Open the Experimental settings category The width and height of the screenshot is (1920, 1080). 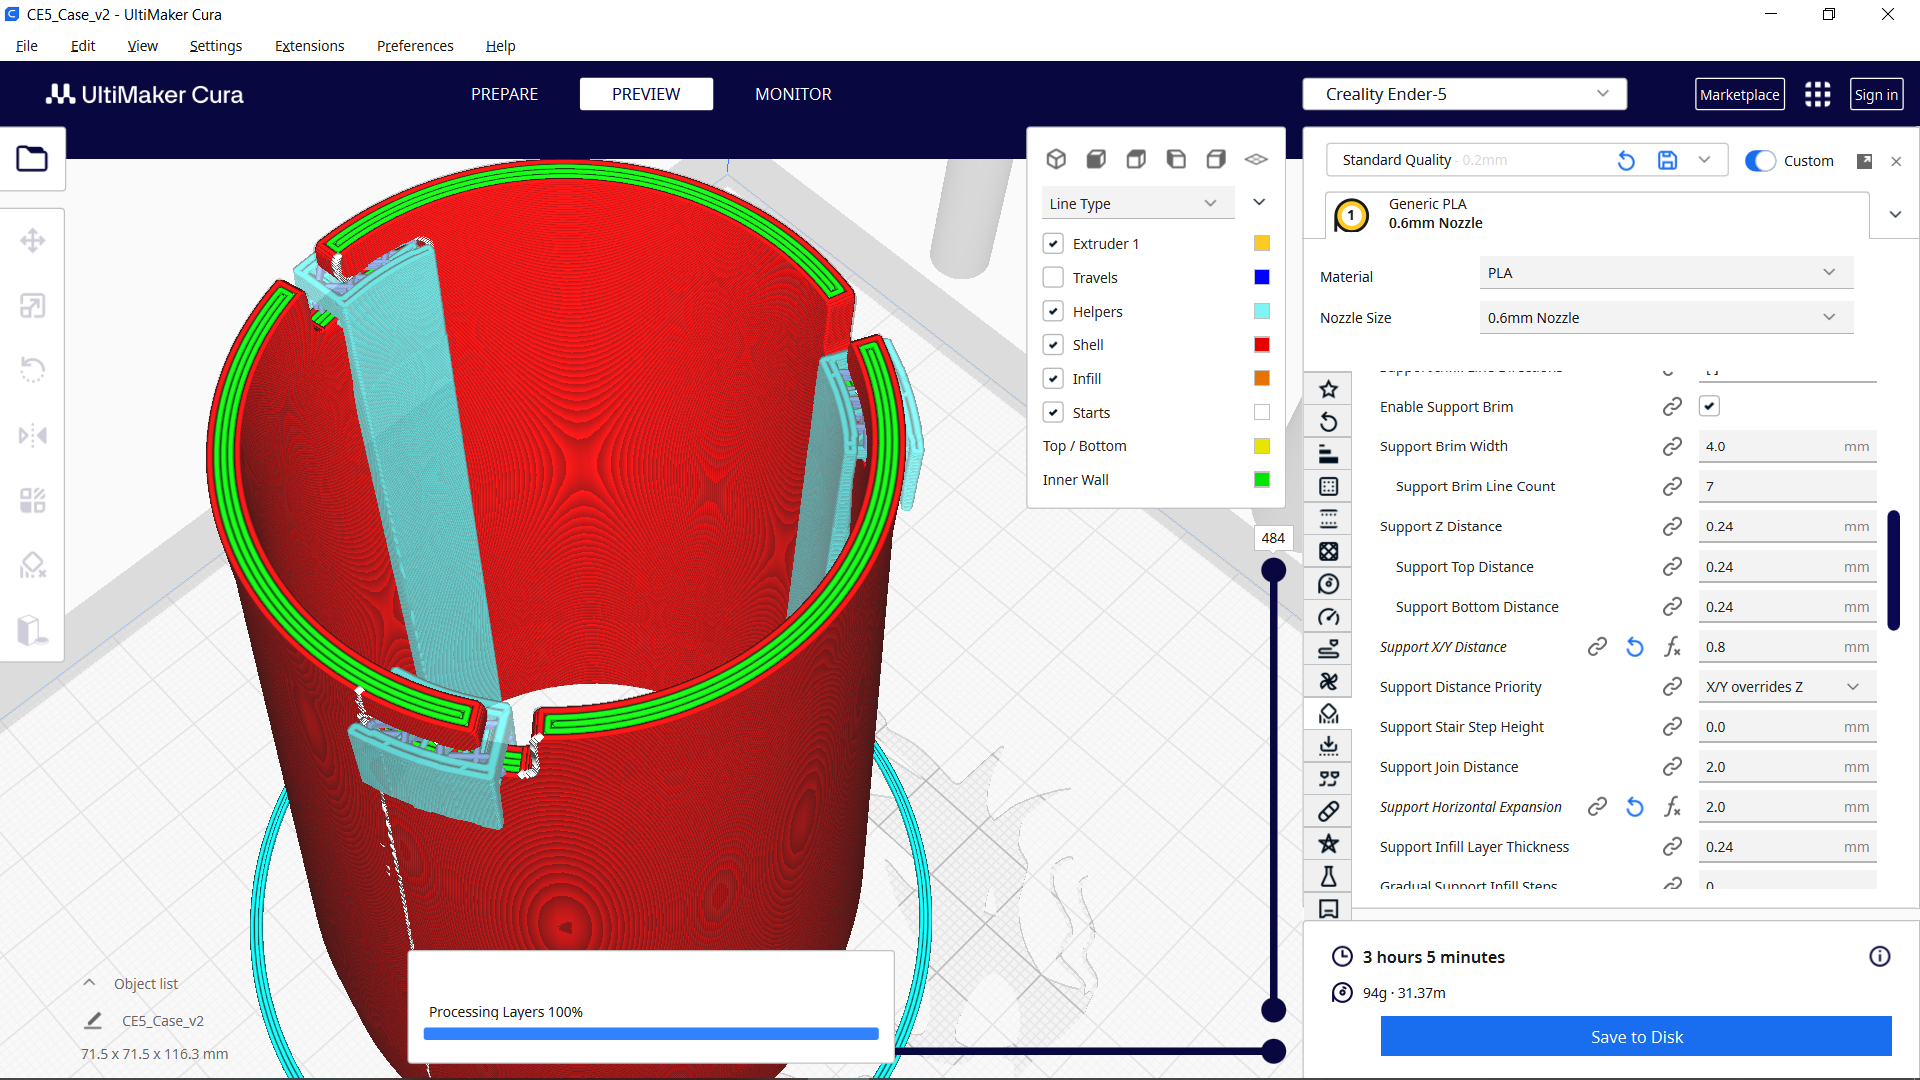point(1329,875)
